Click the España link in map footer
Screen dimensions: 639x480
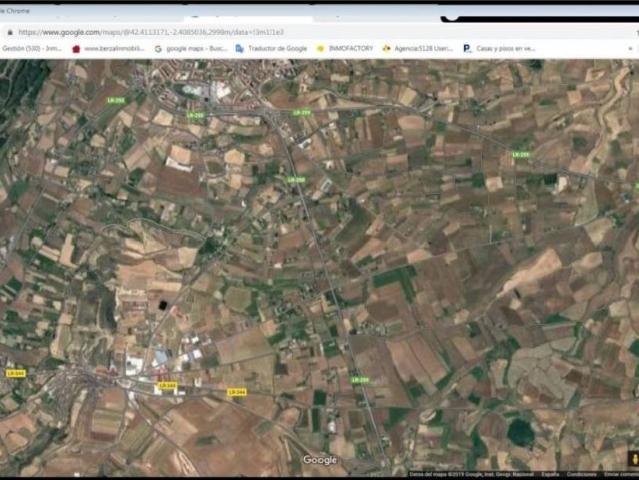[x=550, y=474]
